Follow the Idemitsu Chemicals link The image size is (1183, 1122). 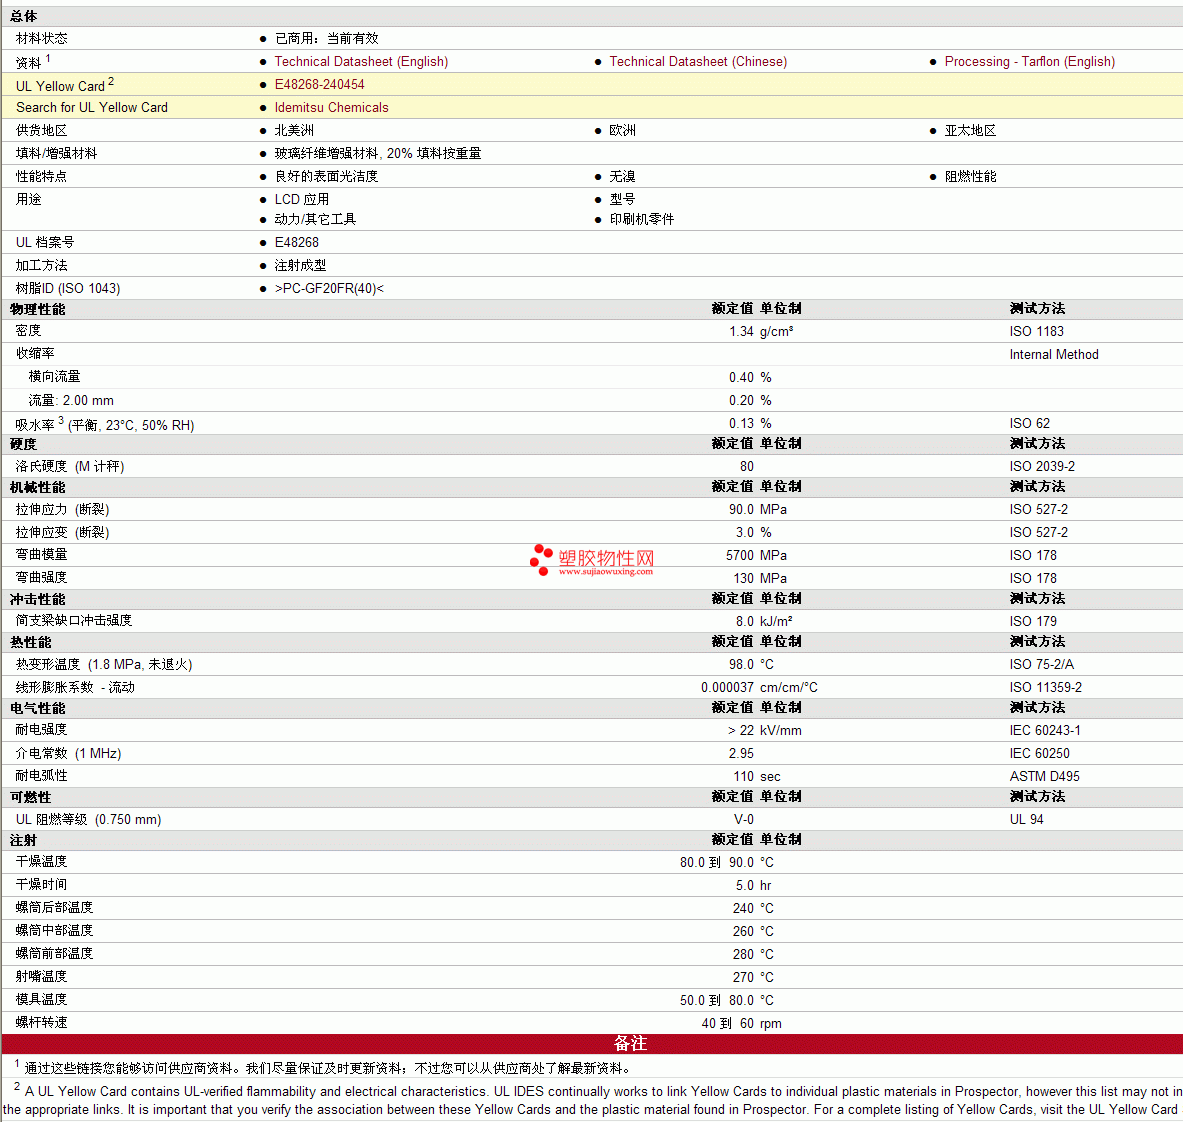(x=331, y=108)
